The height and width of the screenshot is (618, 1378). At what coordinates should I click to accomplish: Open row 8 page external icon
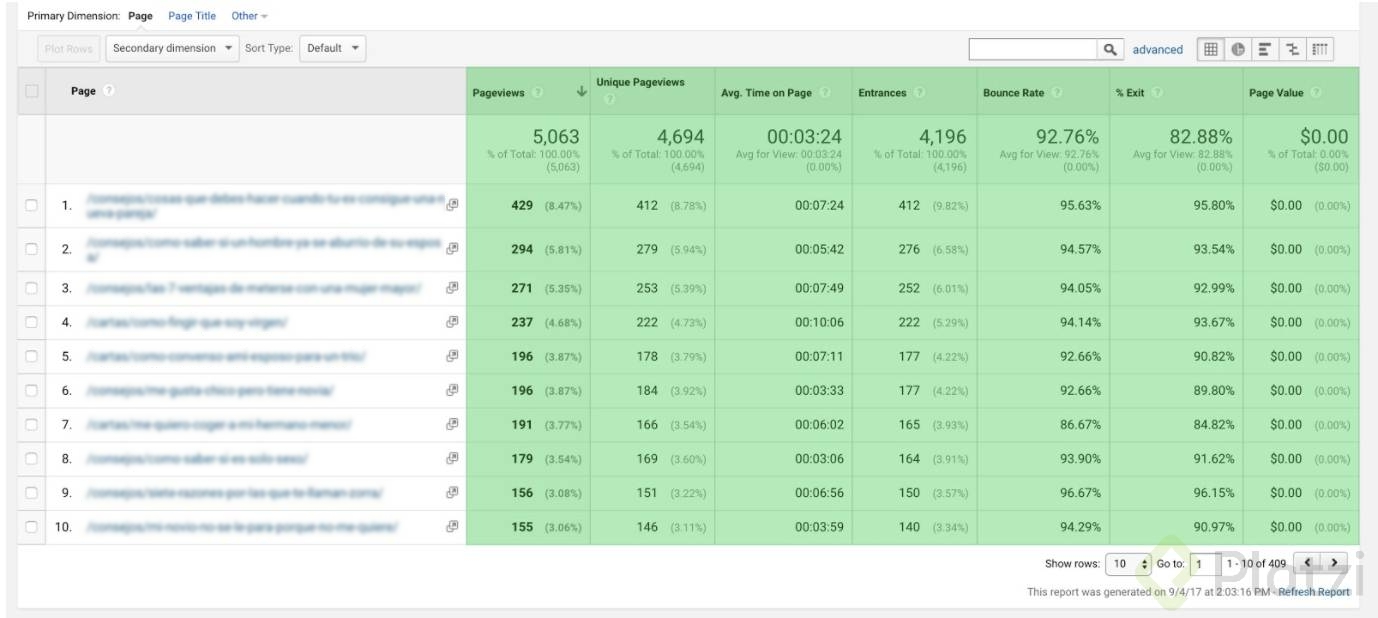coord(452,458)
